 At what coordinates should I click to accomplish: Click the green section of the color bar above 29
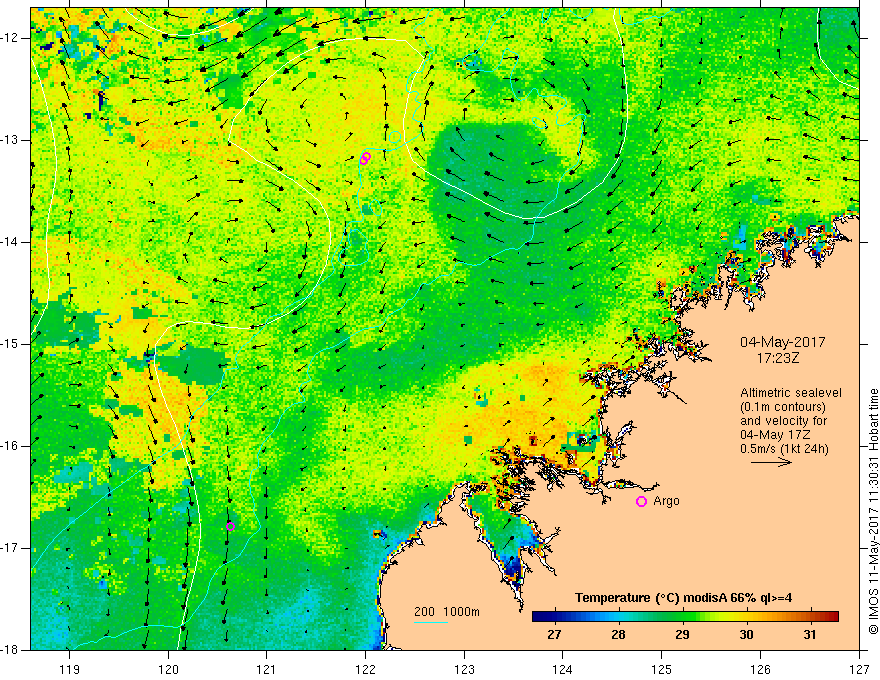point(682,617)
